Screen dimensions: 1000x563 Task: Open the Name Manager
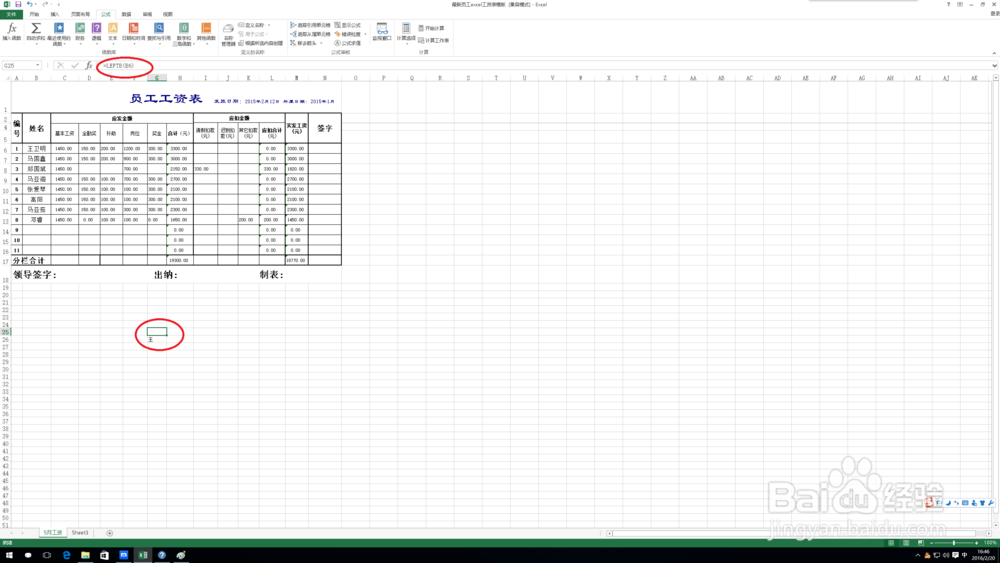(x=228, y=34)
